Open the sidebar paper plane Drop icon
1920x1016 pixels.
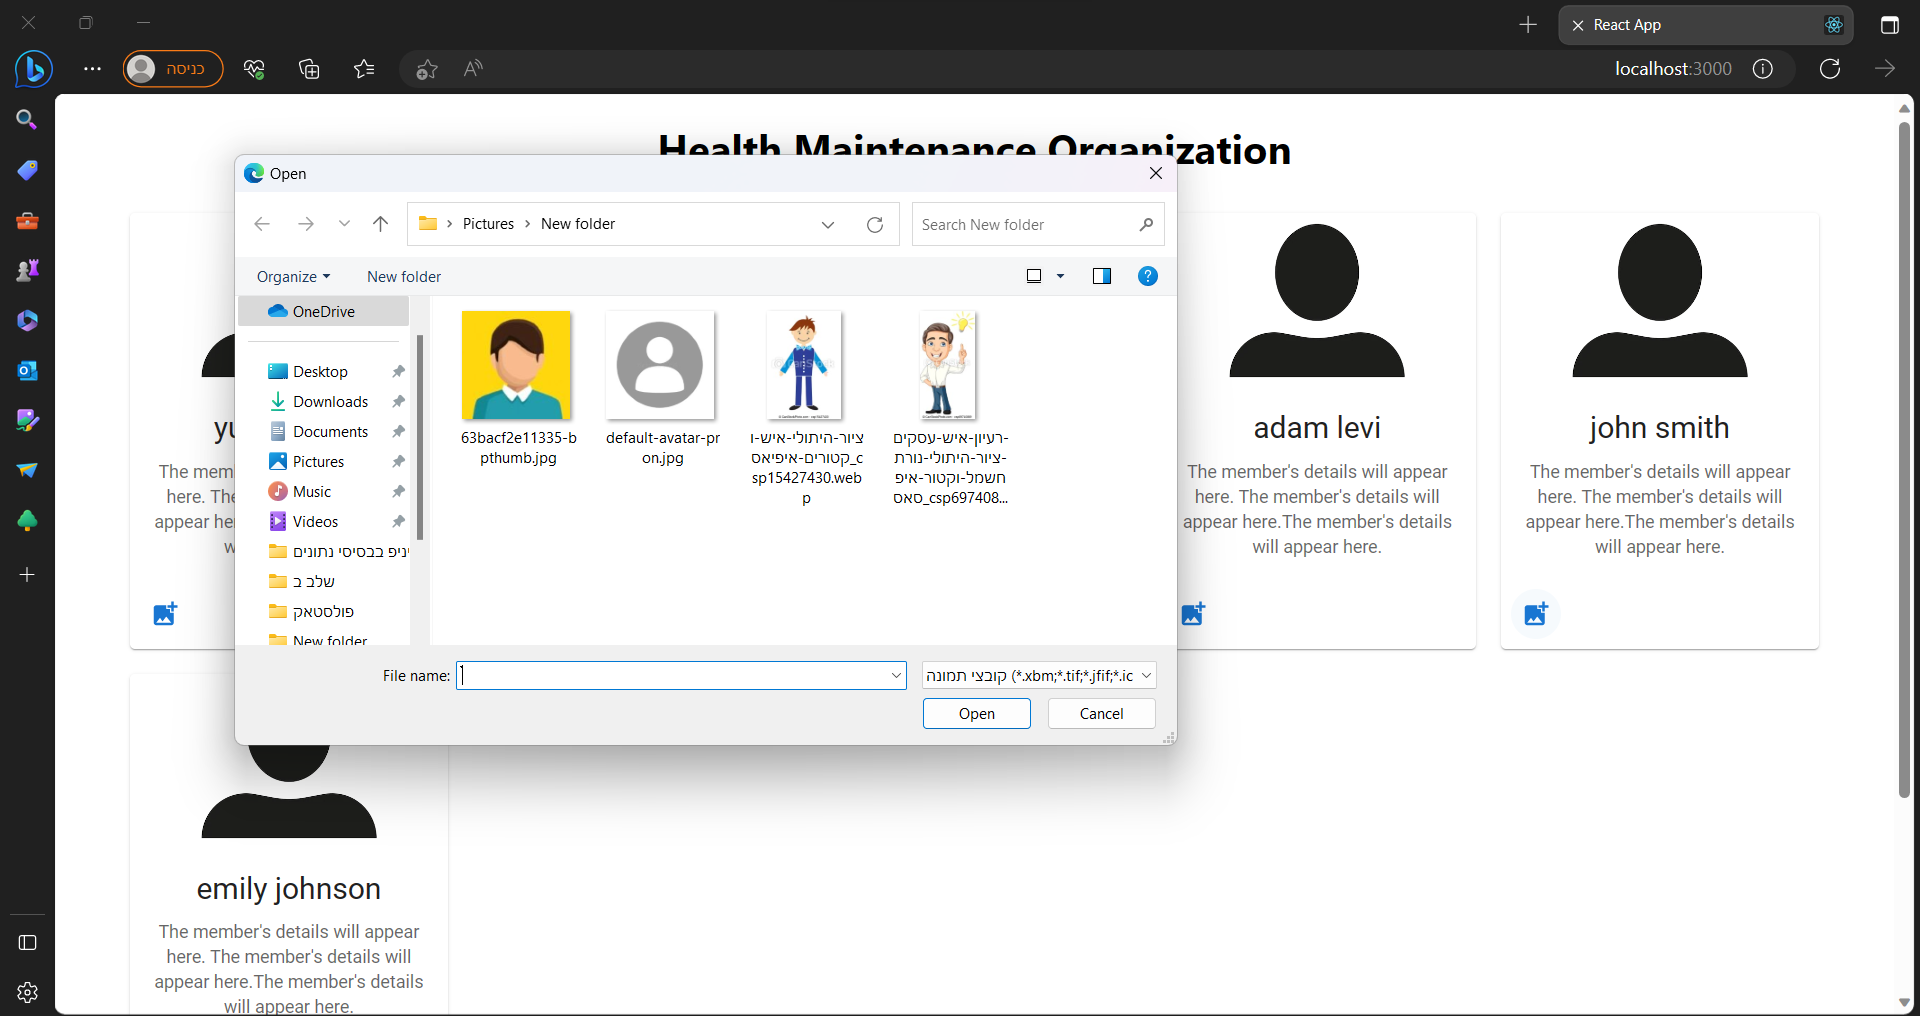click(x=27, y=470)
